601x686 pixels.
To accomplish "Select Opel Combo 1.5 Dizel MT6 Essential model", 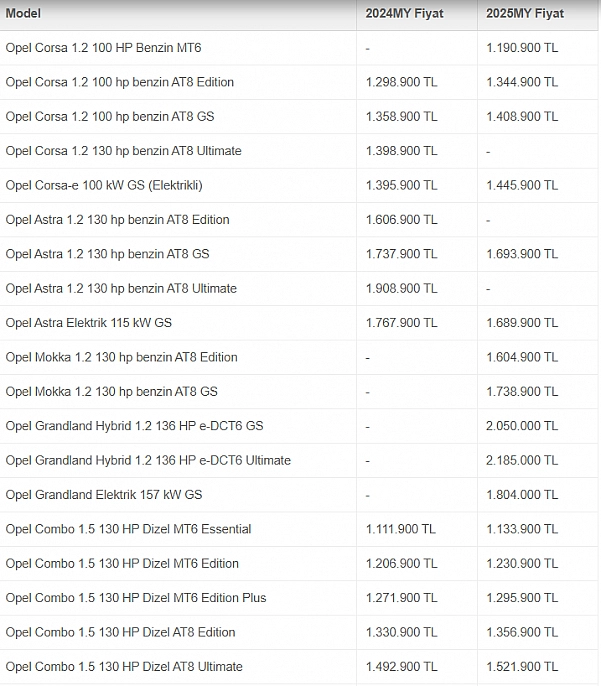I will pos(128,529).
